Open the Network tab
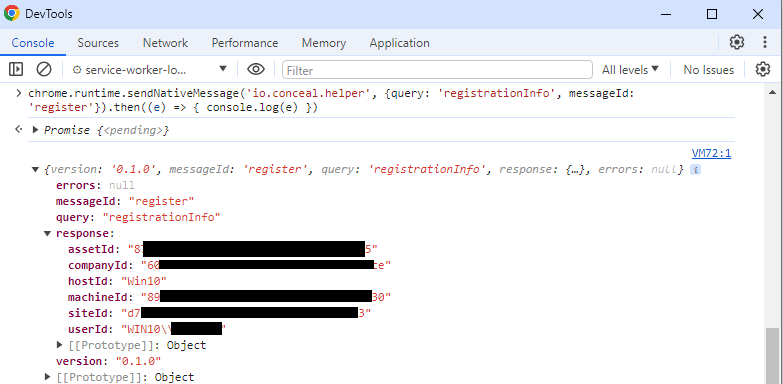 pyautogui.click(x=165, y=43)
